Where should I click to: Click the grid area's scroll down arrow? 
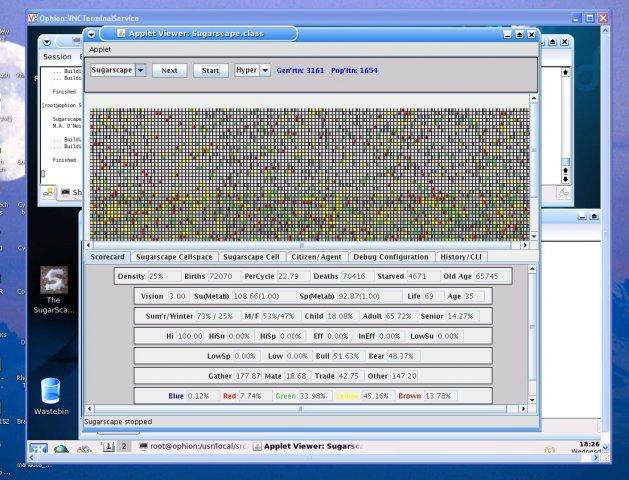[x=534, y=236]
